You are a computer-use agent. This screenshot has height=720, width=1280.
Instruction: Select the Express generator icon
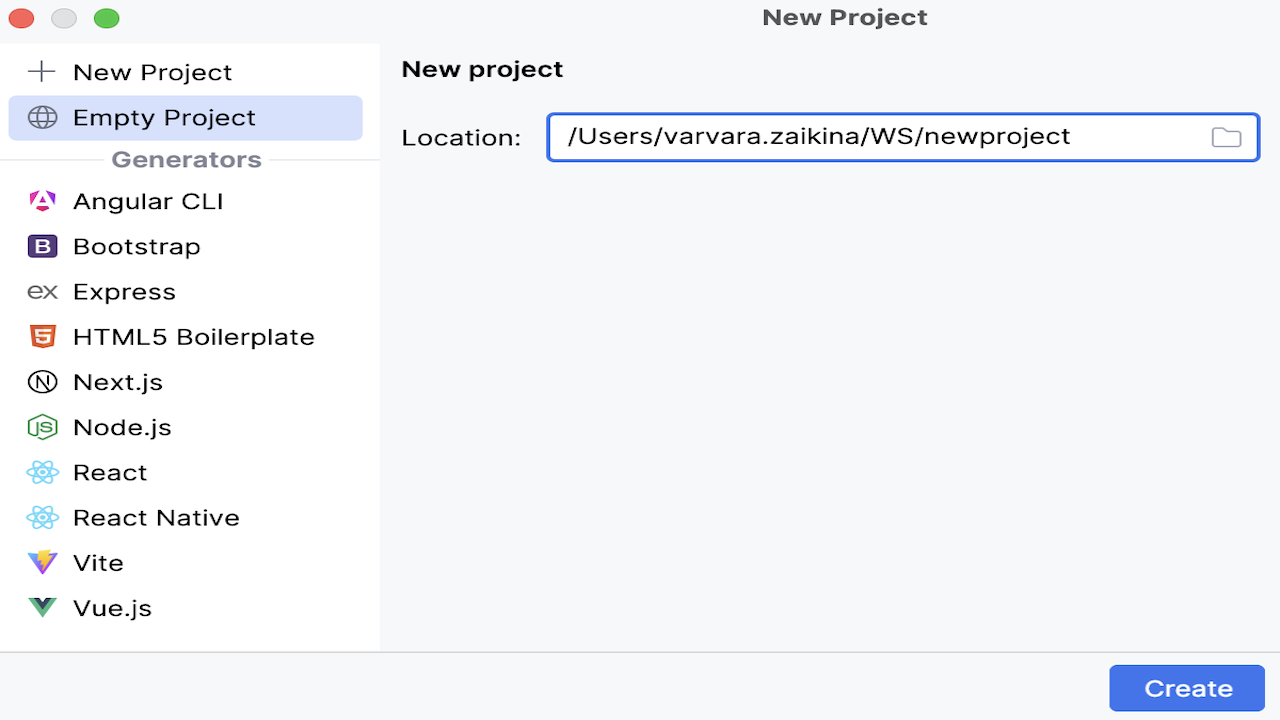point(42,291)
